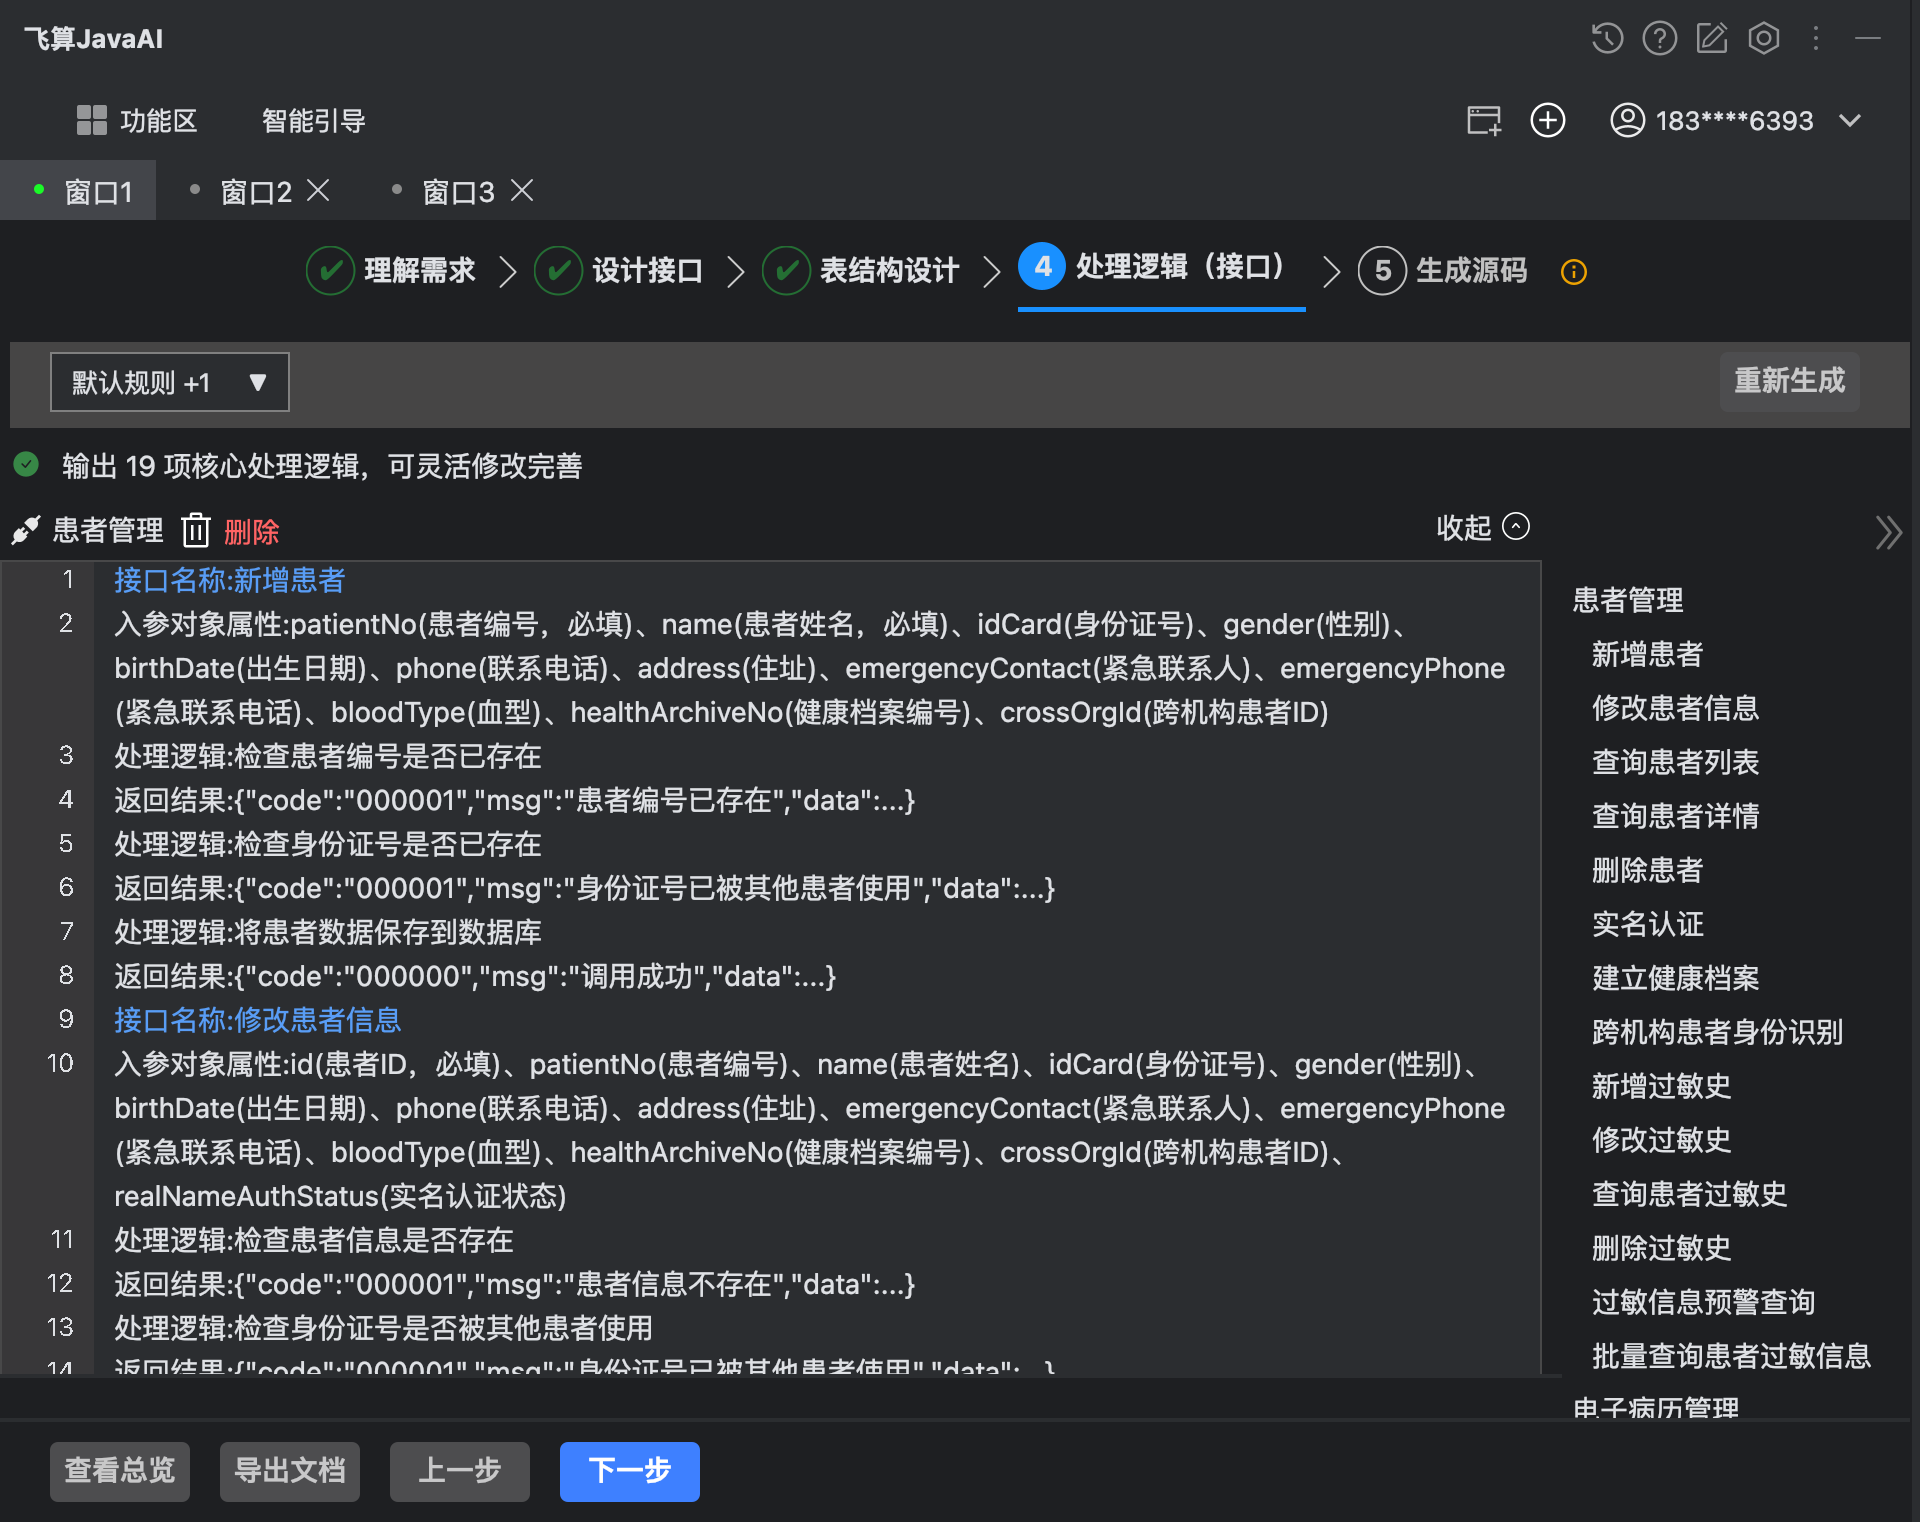The image size is (1920, 1522).
Task: Jump to 修改患者信息 in outline
Action: pyautogui.click(x=1676, y=708)
